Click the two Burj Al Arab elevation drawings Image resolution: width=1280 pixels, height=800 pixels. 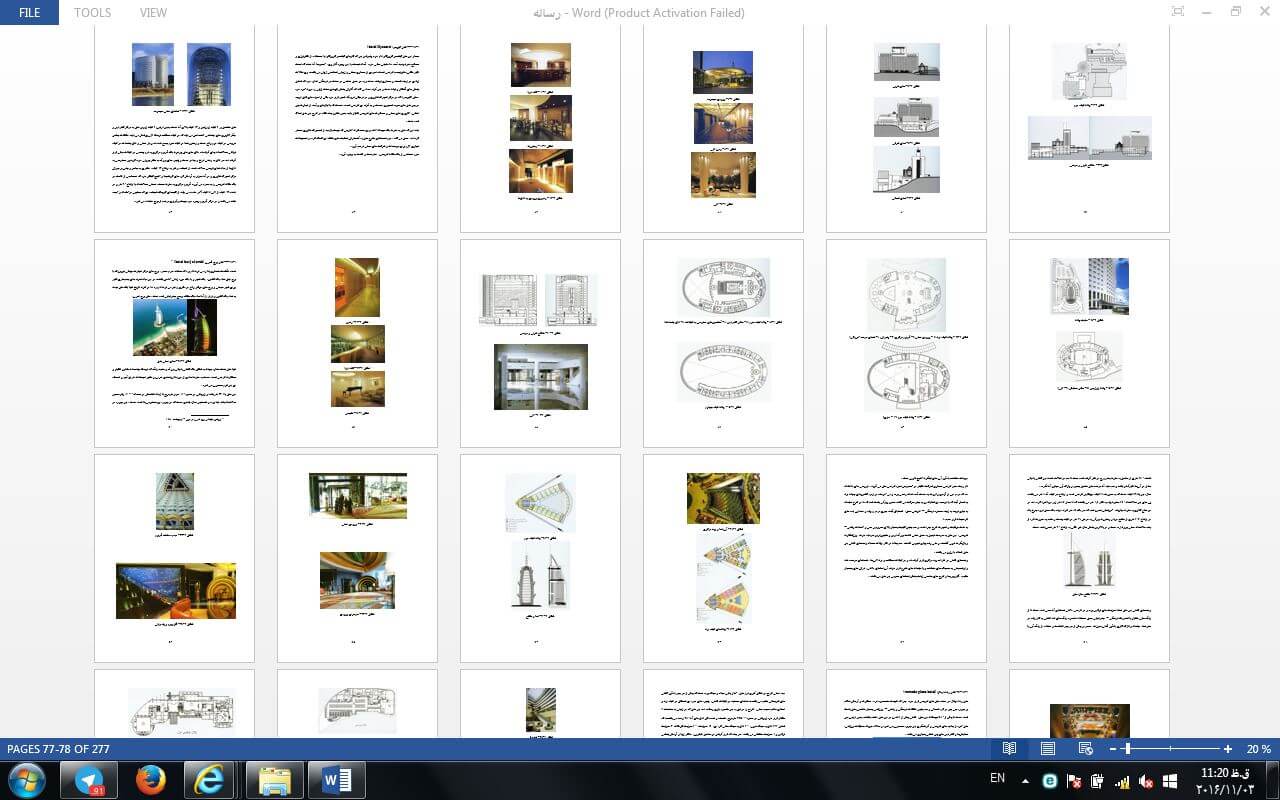click(x=540, y=574)
